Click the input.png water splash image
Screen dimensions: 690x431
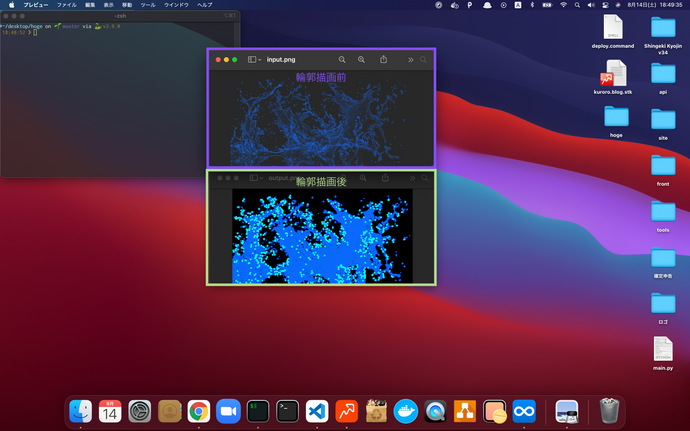coord(318,122)
